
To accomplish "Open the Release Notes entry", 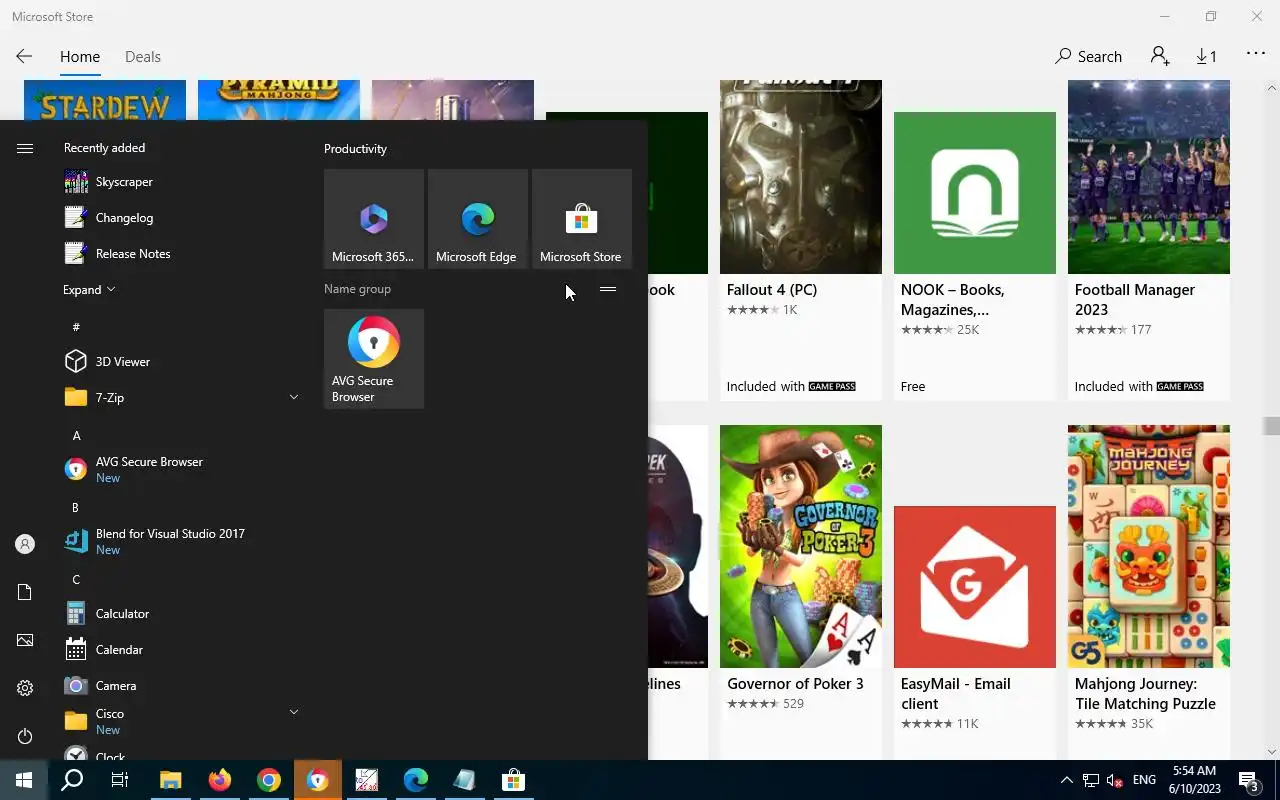I will pos(180,254).
